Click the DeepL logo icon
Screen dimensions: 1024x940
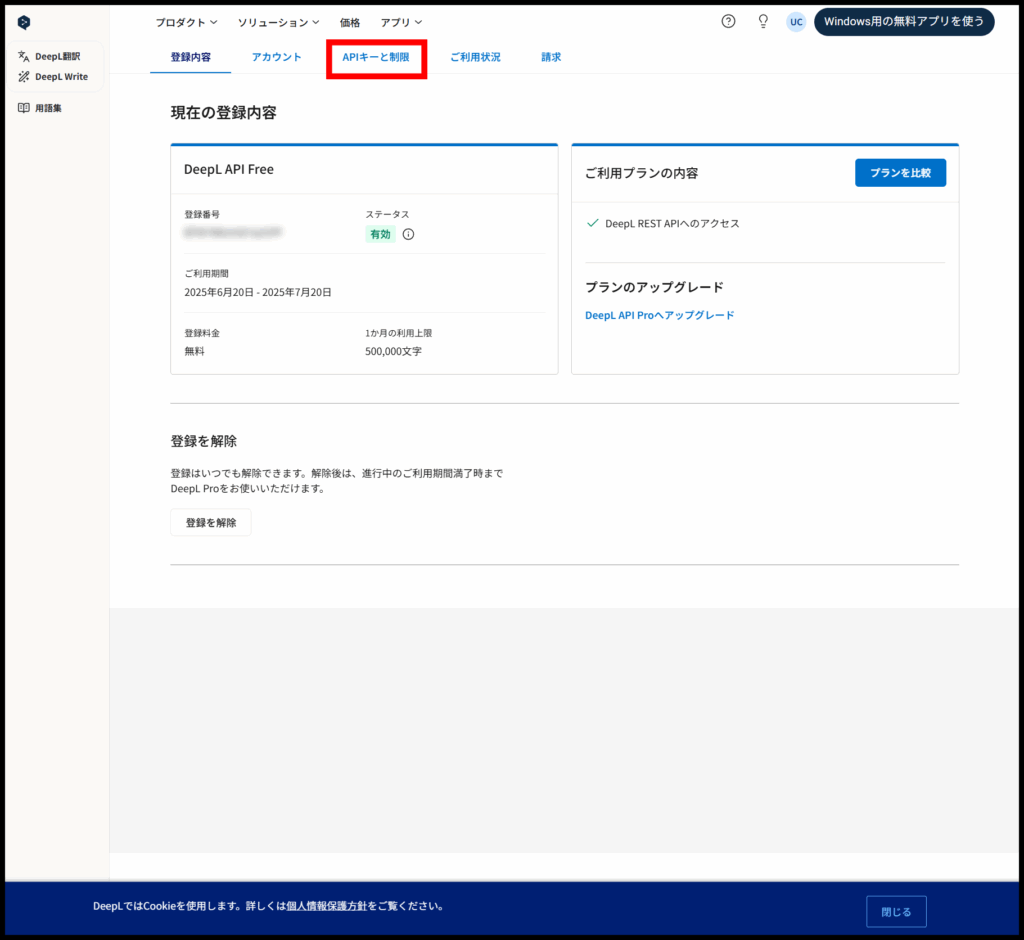coord(24,22)
